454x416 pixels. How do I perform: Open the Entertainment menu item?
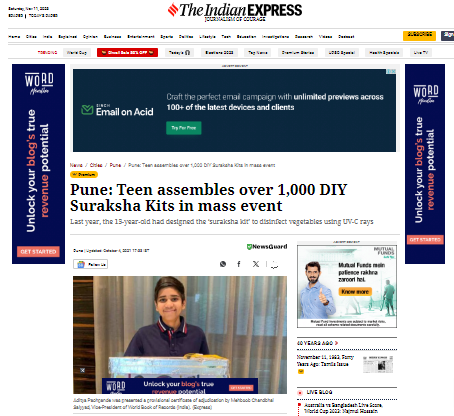(x=141, y=37)
